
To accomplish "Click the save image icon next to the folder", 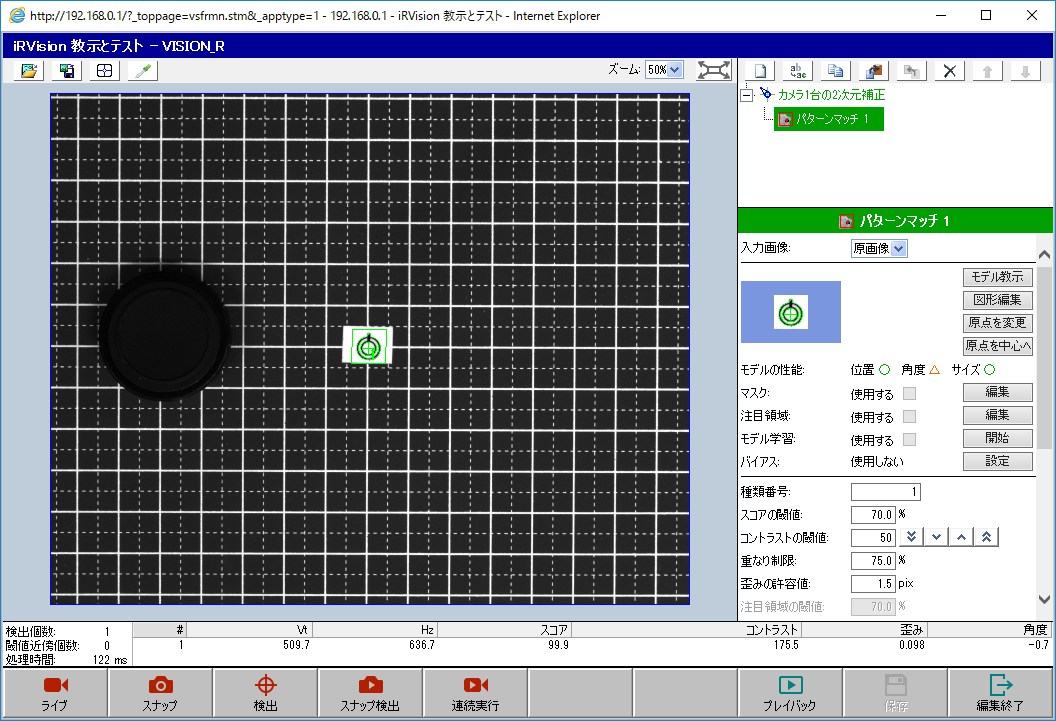I will pyautogui.click(x=67, y=70).
